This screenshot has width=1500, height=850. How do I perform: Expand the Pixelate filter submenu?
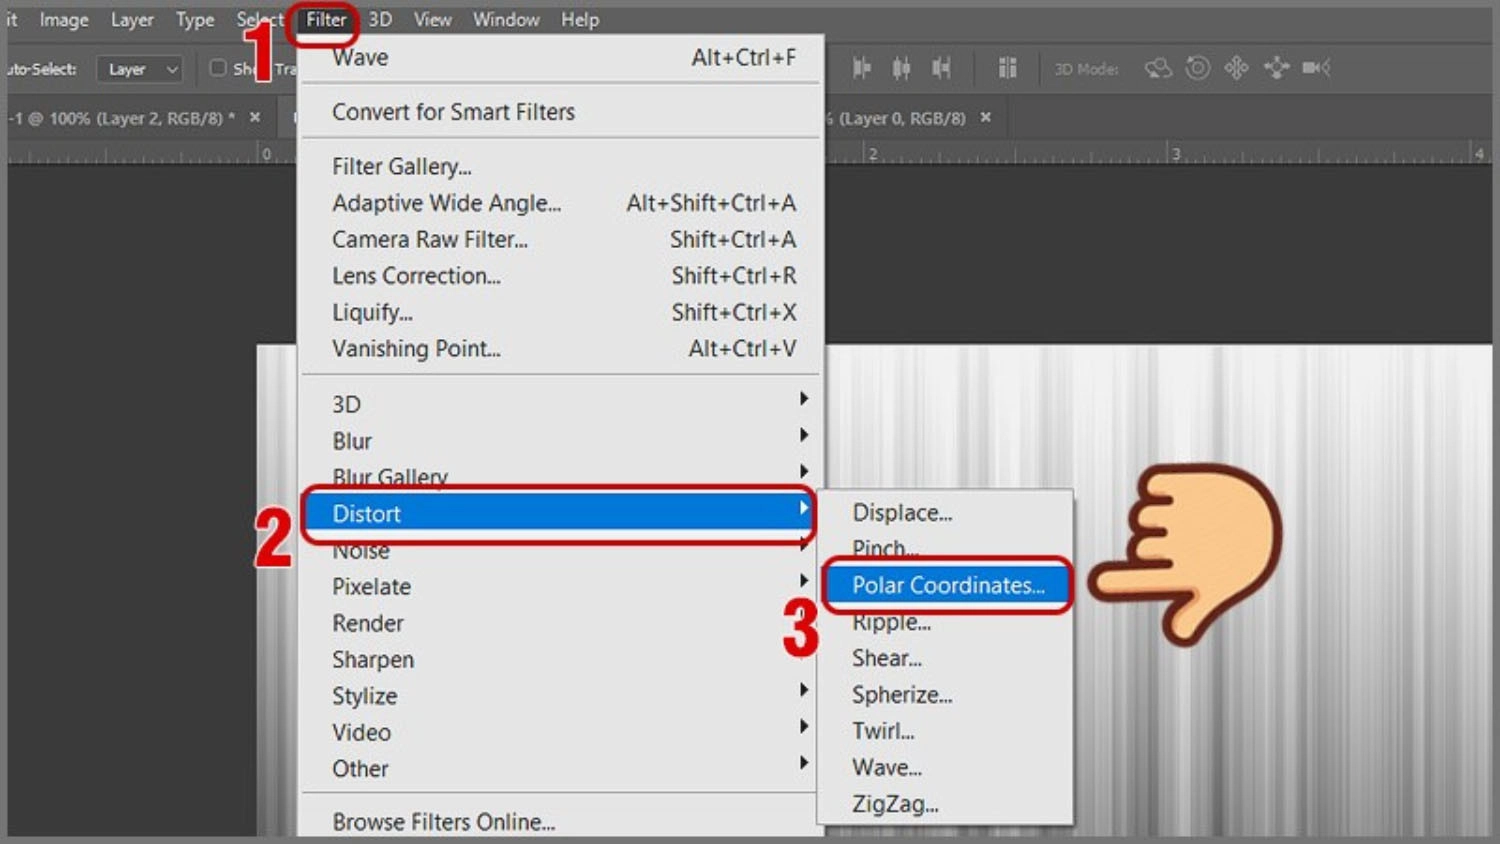(x=562, y=587)
